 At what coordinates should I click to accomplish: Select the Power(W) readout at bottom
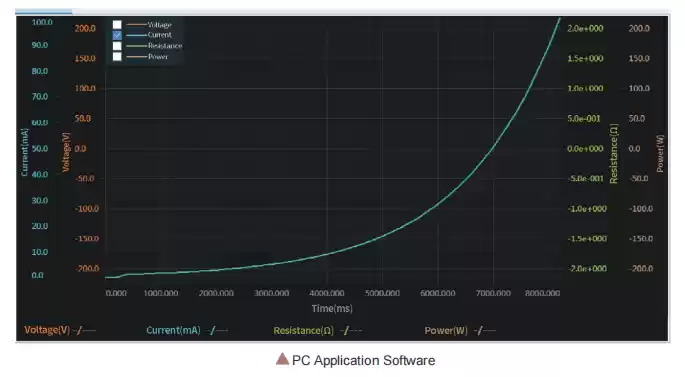tap(460, 331)
